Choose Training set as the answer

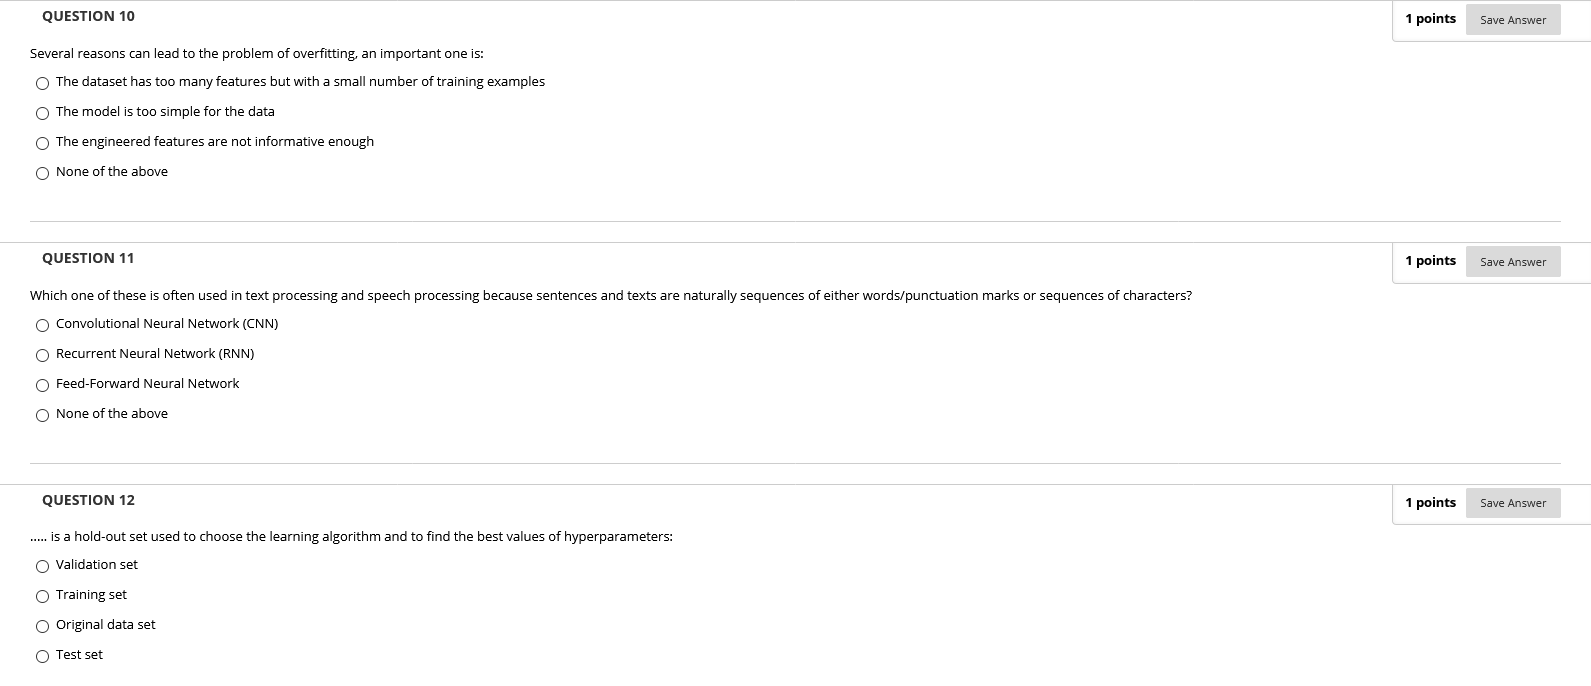click(x=42, y=596)
